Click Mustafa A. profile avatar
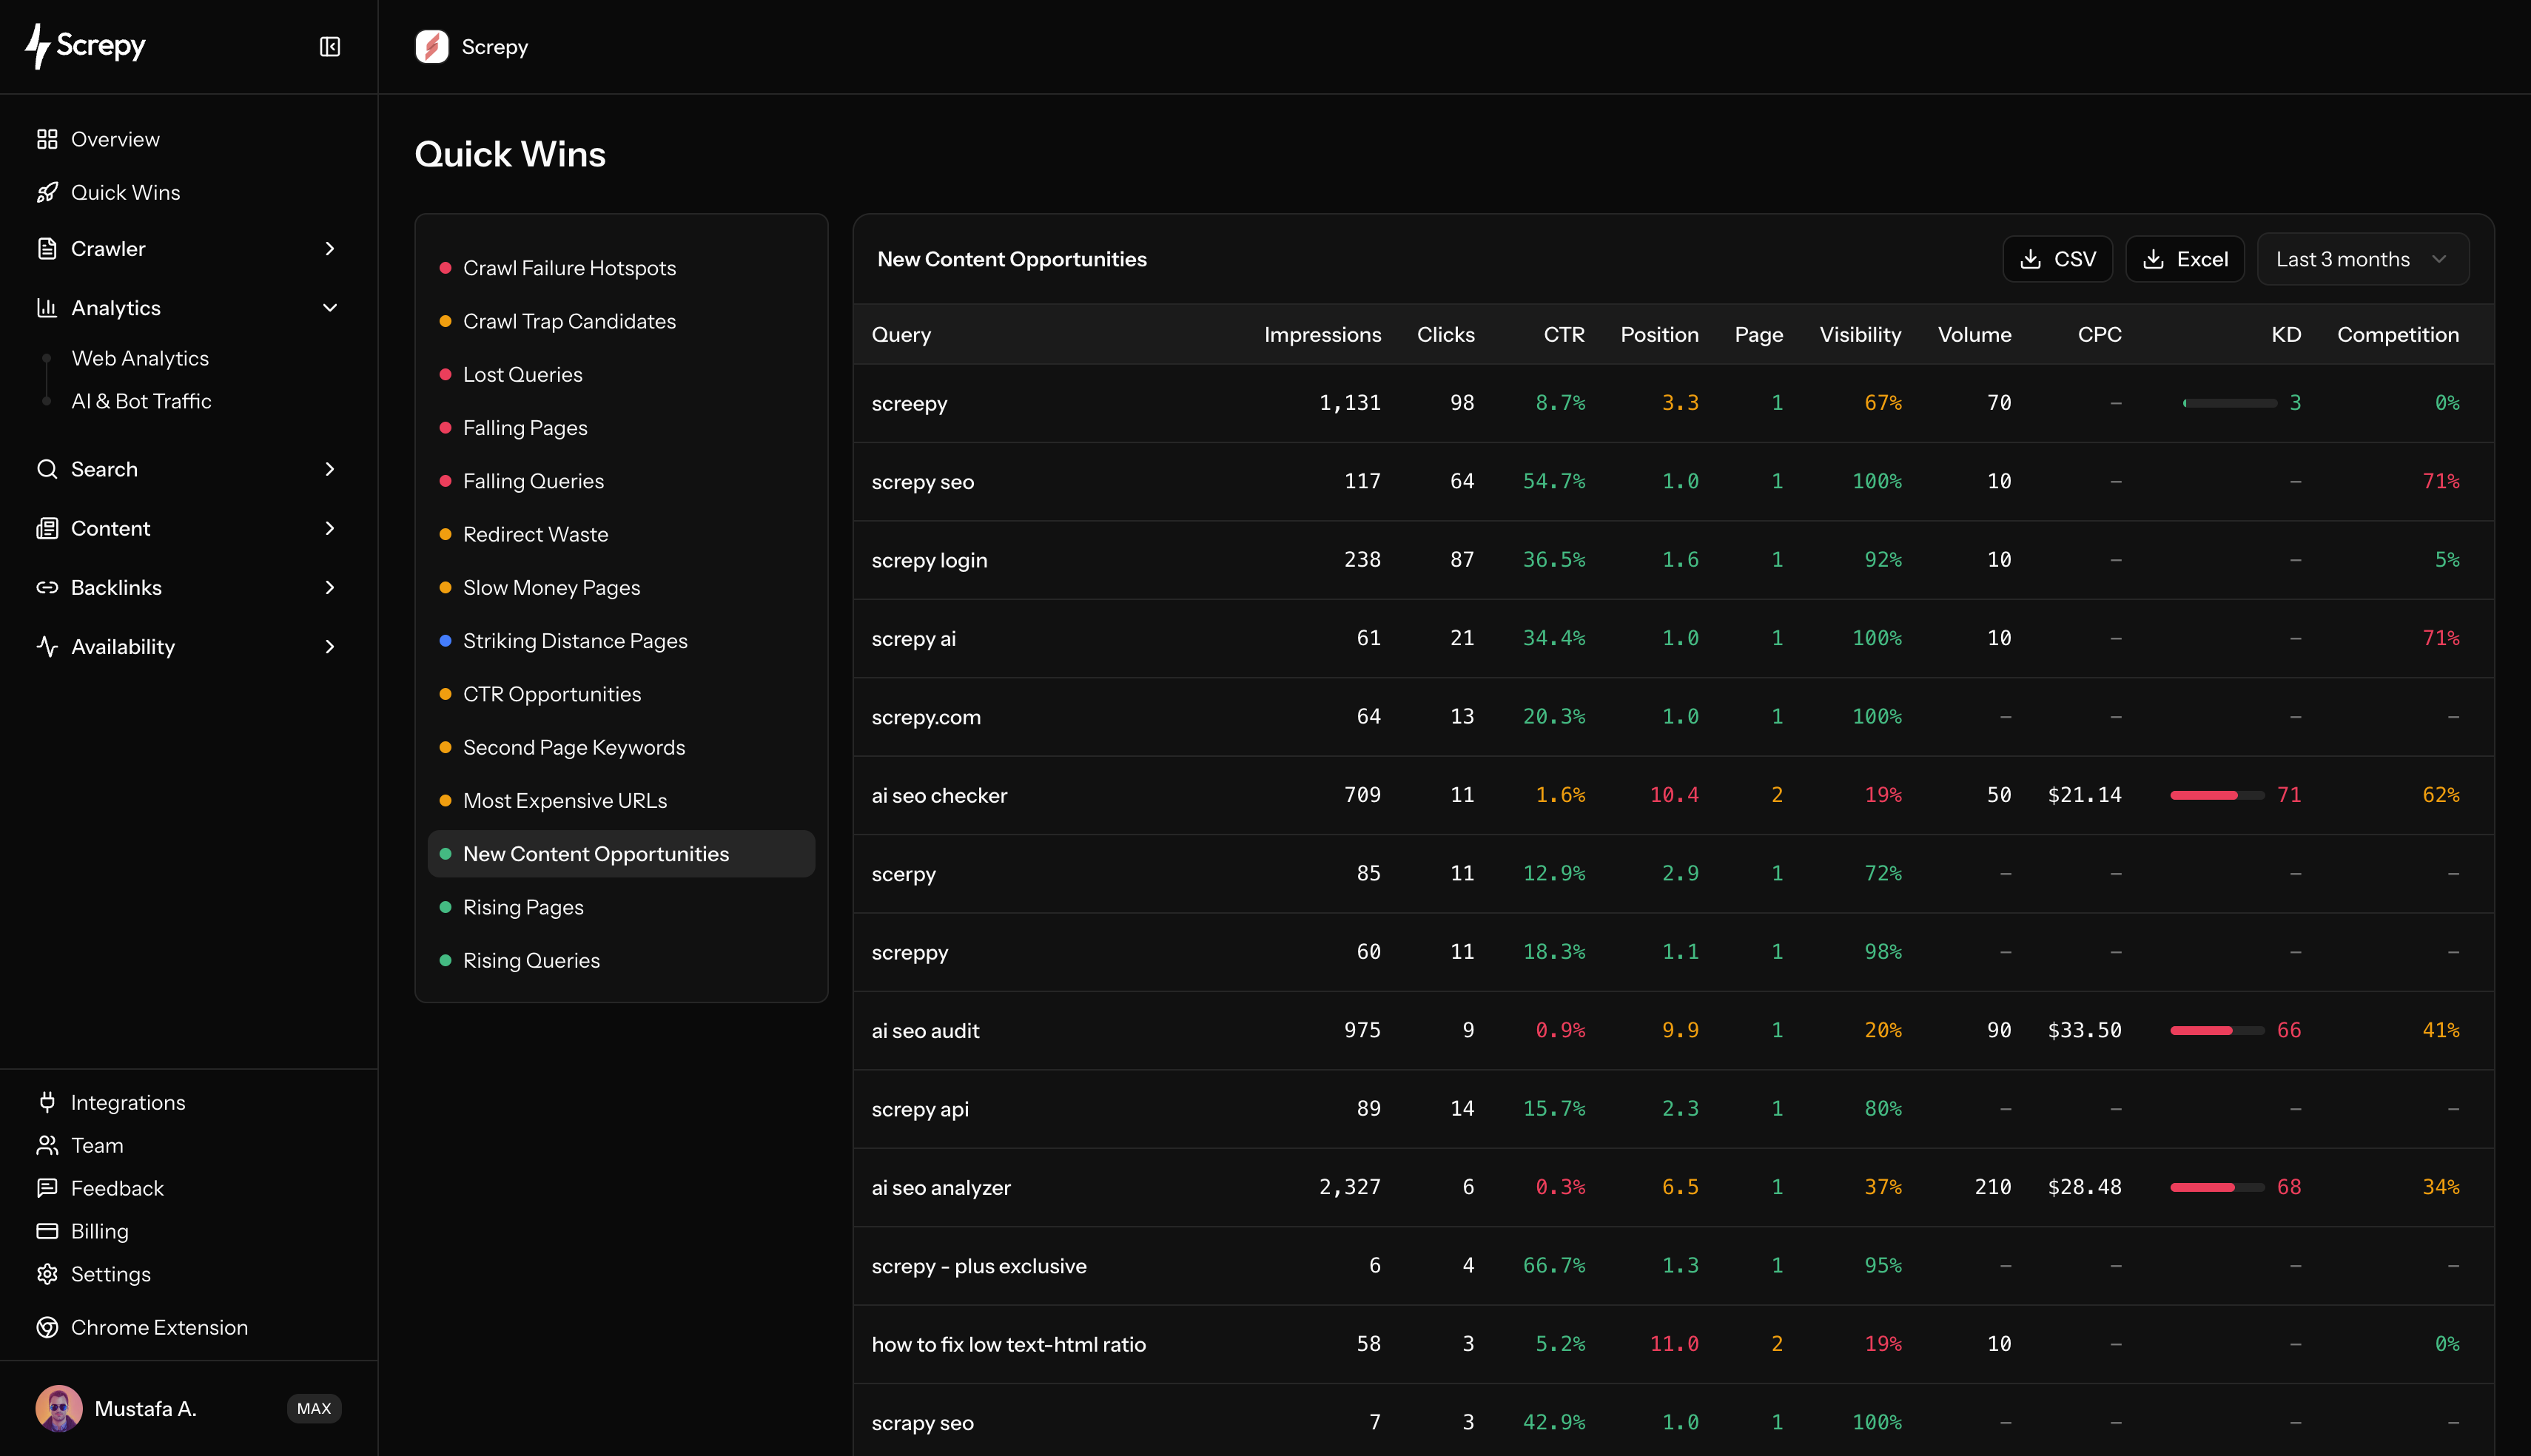This screenshot has height=1456, width=2531. point(59,1408)
